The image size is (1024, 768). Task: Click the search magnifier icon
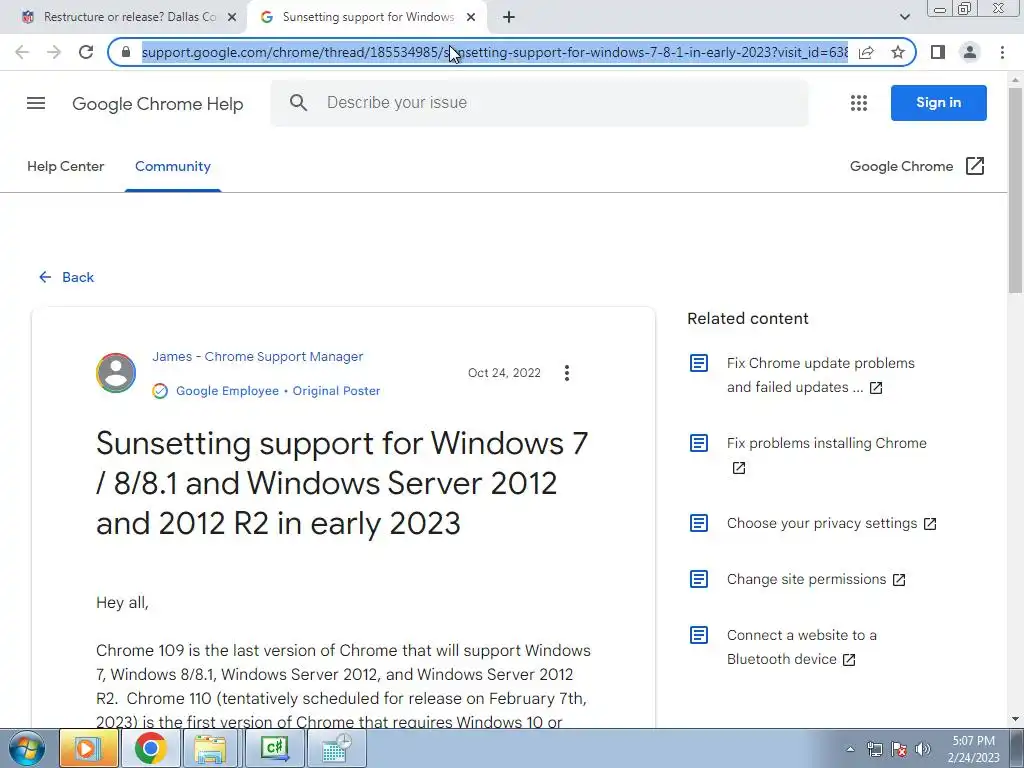click(298, 103)
